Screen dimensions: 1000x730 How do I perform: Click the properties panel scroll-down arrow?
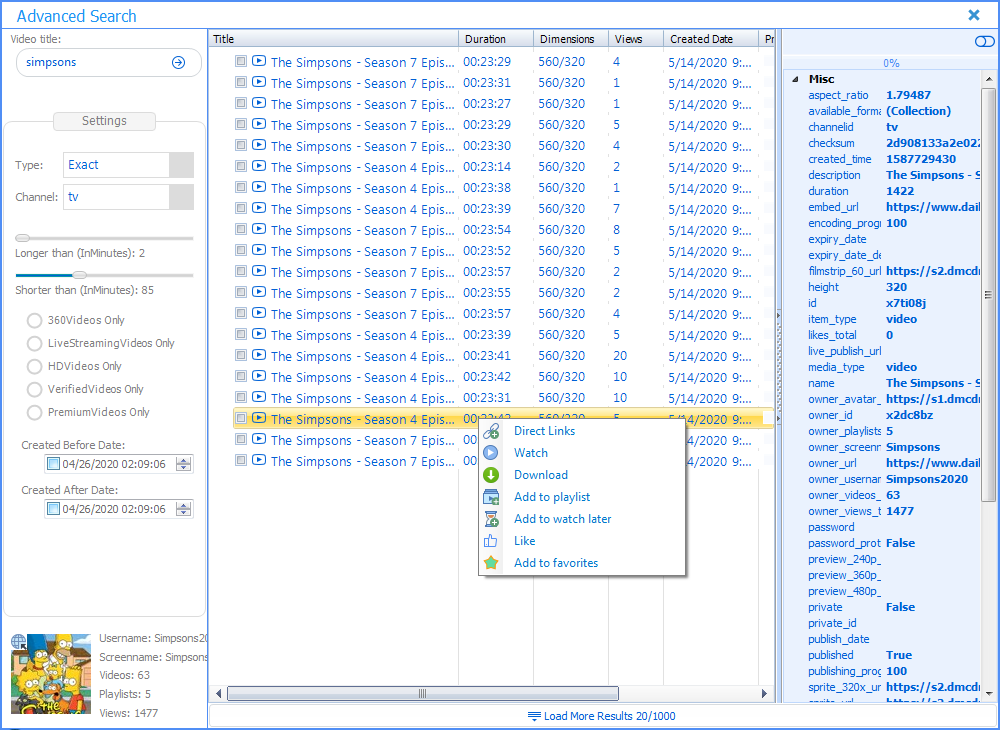(x=989, y=693)
